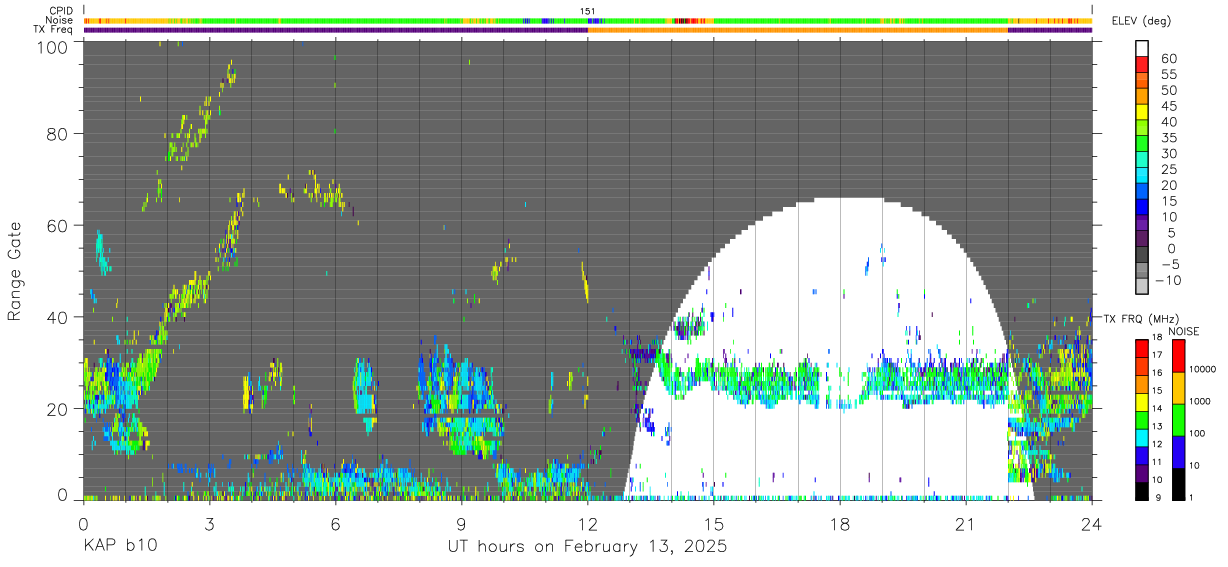Select the yellow 14–15 MHz TX FRQ swatch

[x=1142, y=401]
